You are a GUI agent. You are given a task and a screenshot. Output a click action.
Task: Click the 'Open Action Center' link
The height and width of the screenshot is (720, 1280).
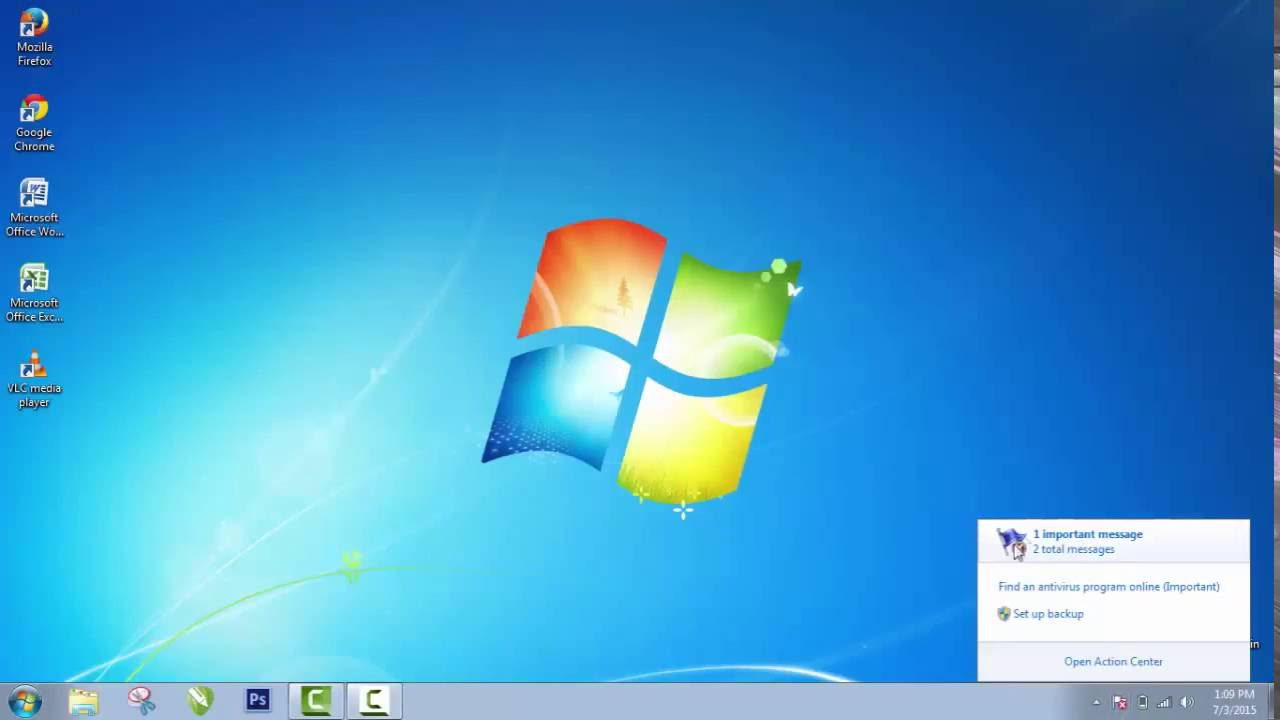(x=1113, y=662)
